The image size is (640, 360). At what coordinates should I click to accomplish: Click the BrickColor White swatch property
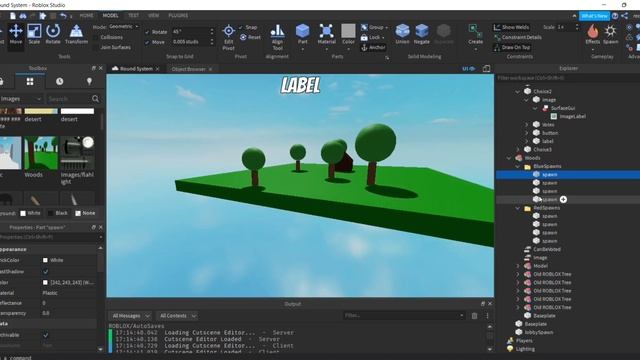(x=45, y=260)
